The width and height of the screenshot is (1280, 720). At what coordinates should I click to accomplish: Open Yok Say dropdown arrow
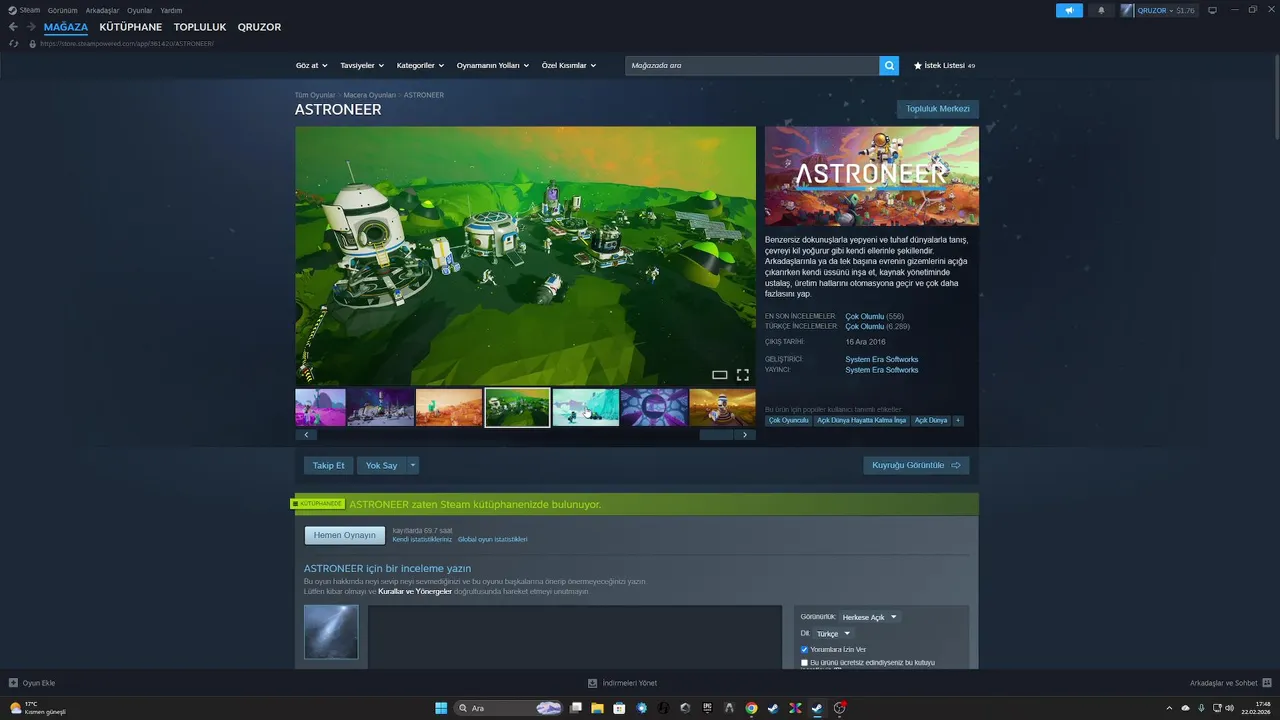[x=413, y=465]
